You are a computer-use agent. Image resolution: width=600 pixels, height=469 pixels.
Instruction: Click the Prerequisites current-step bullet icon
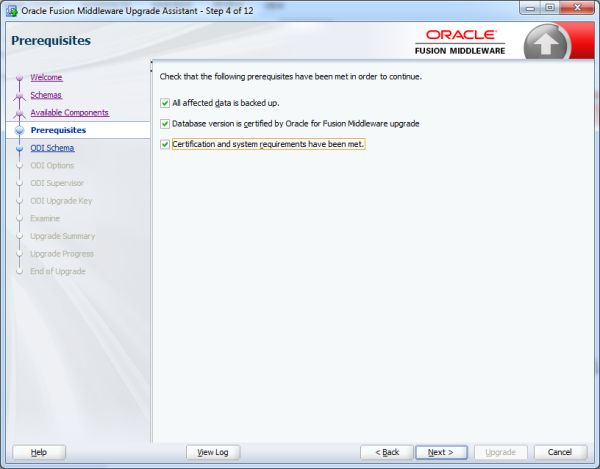click(20, 130)
